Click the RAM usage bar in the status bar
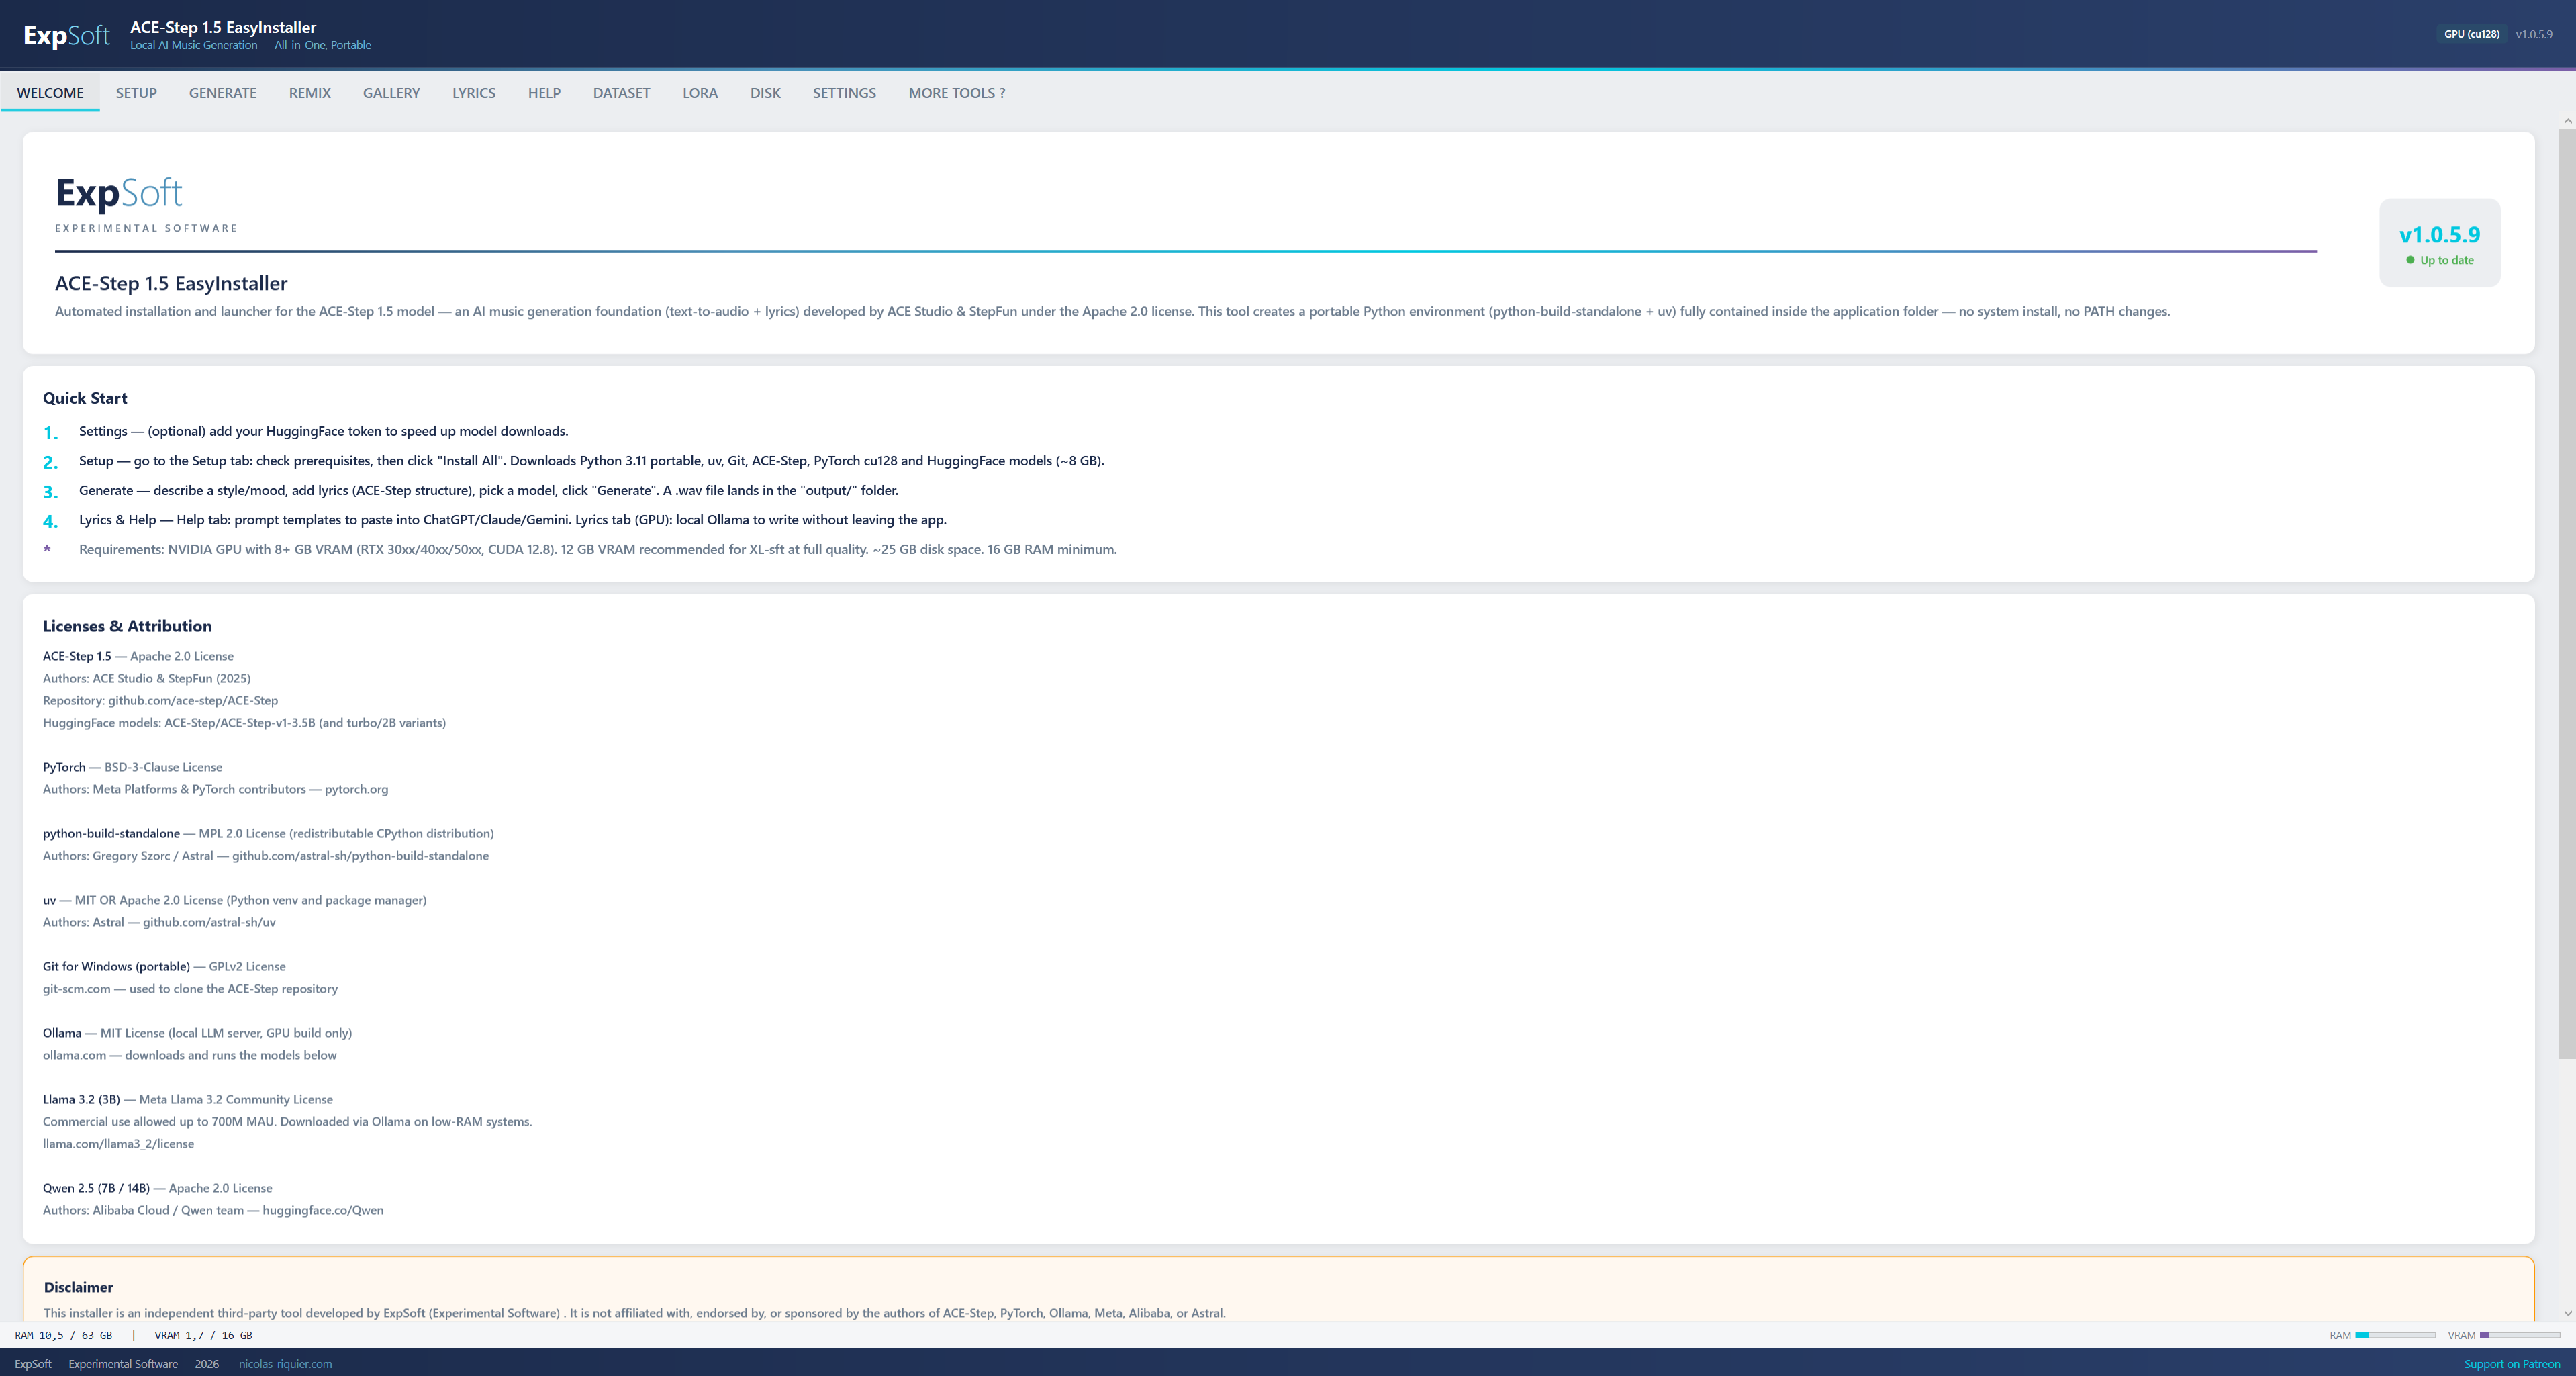Viewport: 2576px width, 1376px height. tap(2395, 1335)
